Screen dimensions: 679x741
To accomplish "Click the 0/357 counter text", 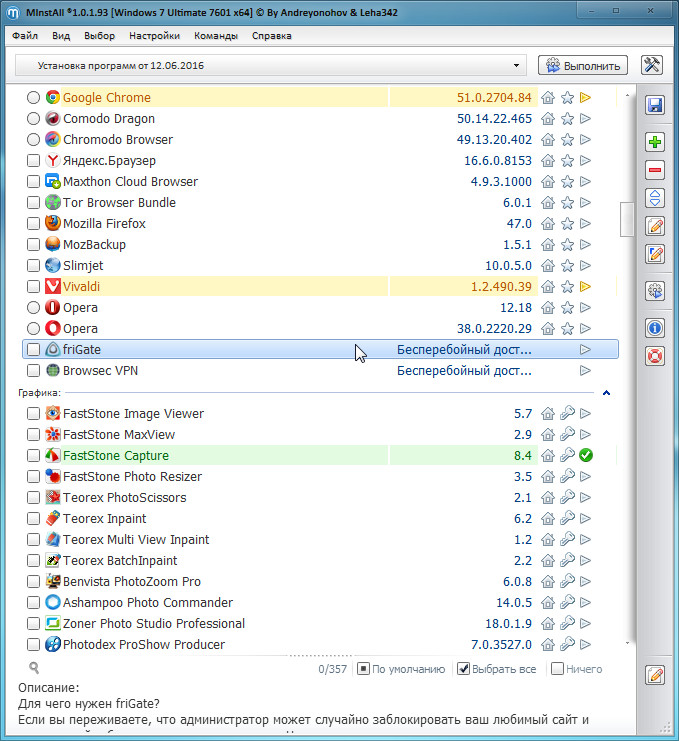I will [333, 669].
